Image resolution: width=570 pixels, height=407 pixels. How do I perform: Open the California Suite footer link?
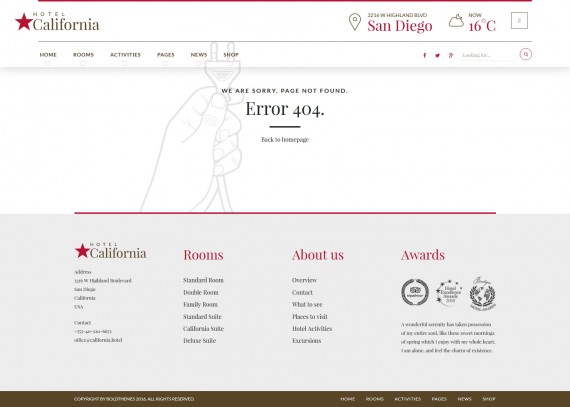(x=204, y=329)
